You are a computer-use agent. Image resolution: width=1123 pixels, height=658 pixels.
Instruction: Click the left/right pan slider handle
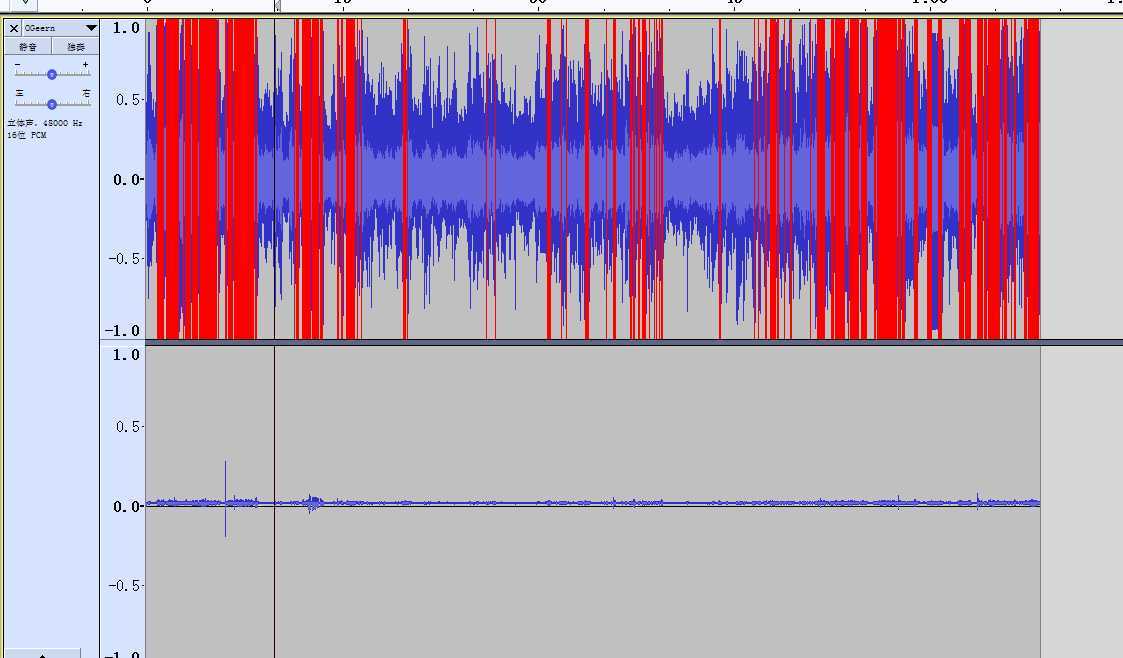click(52, 105)
